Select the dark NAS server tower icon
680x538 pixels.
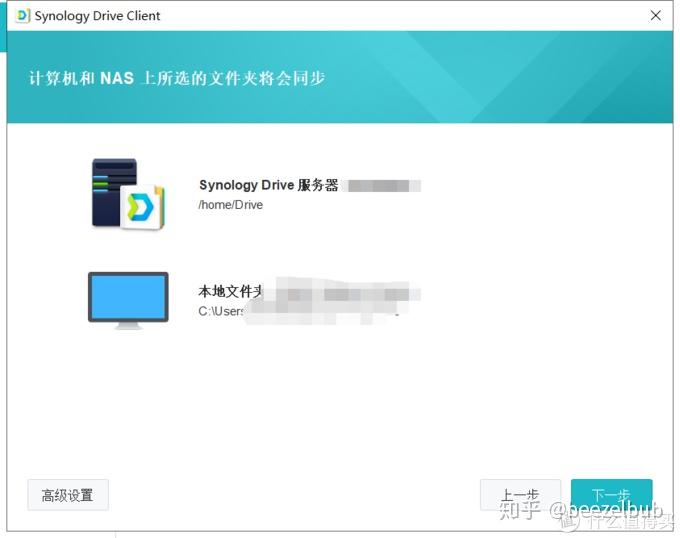coord(114,192)
